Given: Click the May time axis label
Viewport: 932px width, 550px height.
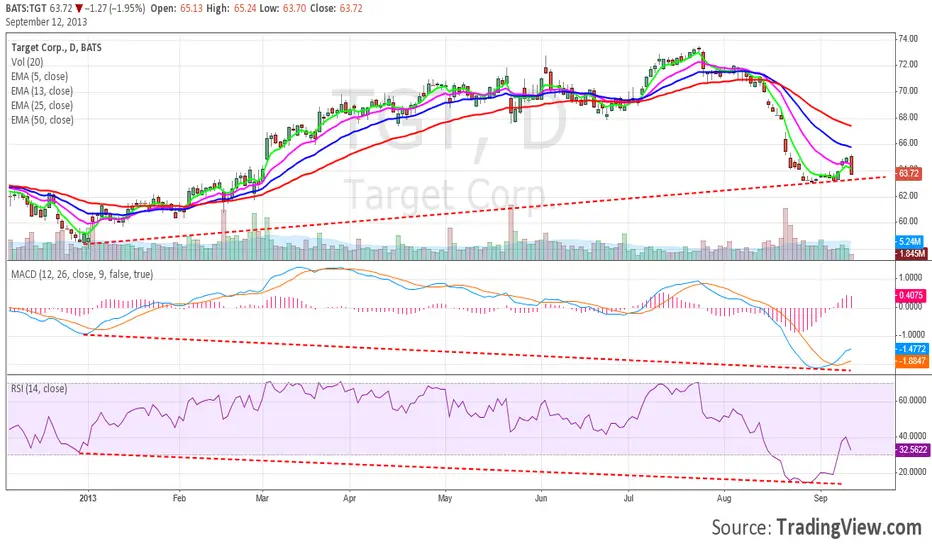Looking at the screenshot, I should pyautogui.click(x=445, y=498).
